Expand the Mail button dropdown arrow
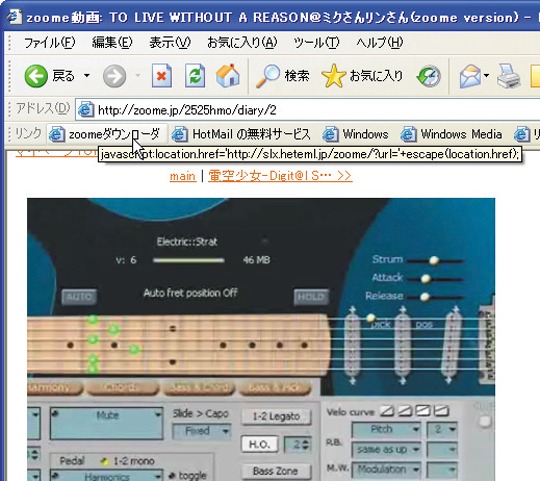This screenshot has width=540, height=481. point(486,75)
